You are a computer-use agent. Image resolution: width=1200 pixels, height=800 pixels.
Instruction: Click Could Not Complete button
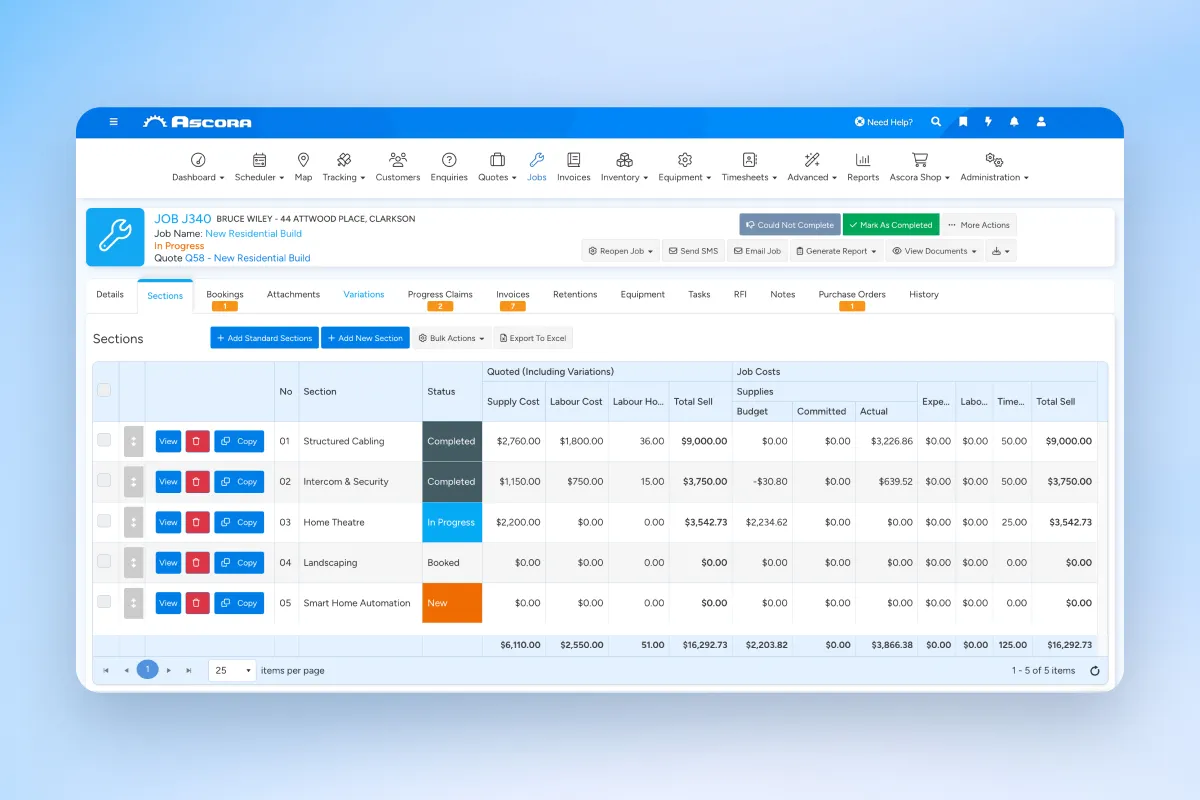[790, 225]
